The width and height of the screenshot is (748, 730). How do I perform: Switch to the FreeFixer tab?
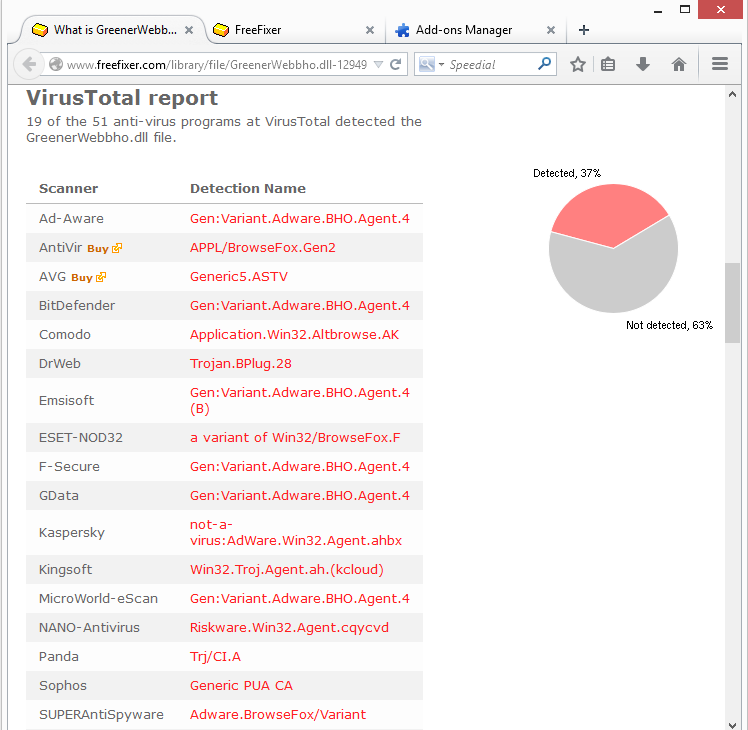(296, 30)
